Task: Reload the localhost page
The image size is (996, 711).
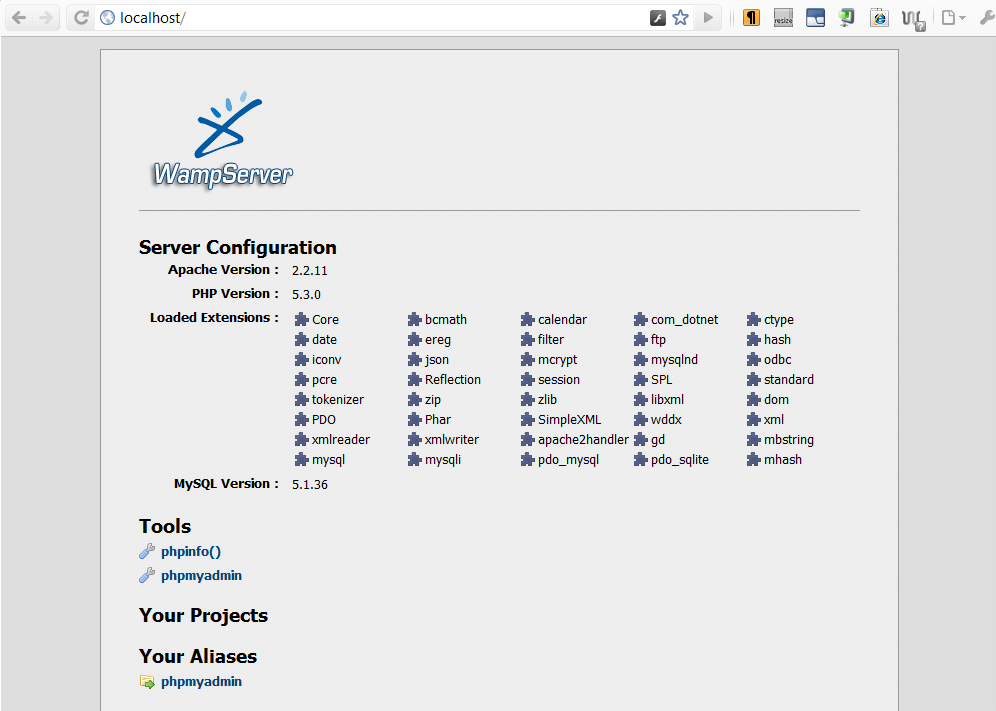Action: point(81,18)
